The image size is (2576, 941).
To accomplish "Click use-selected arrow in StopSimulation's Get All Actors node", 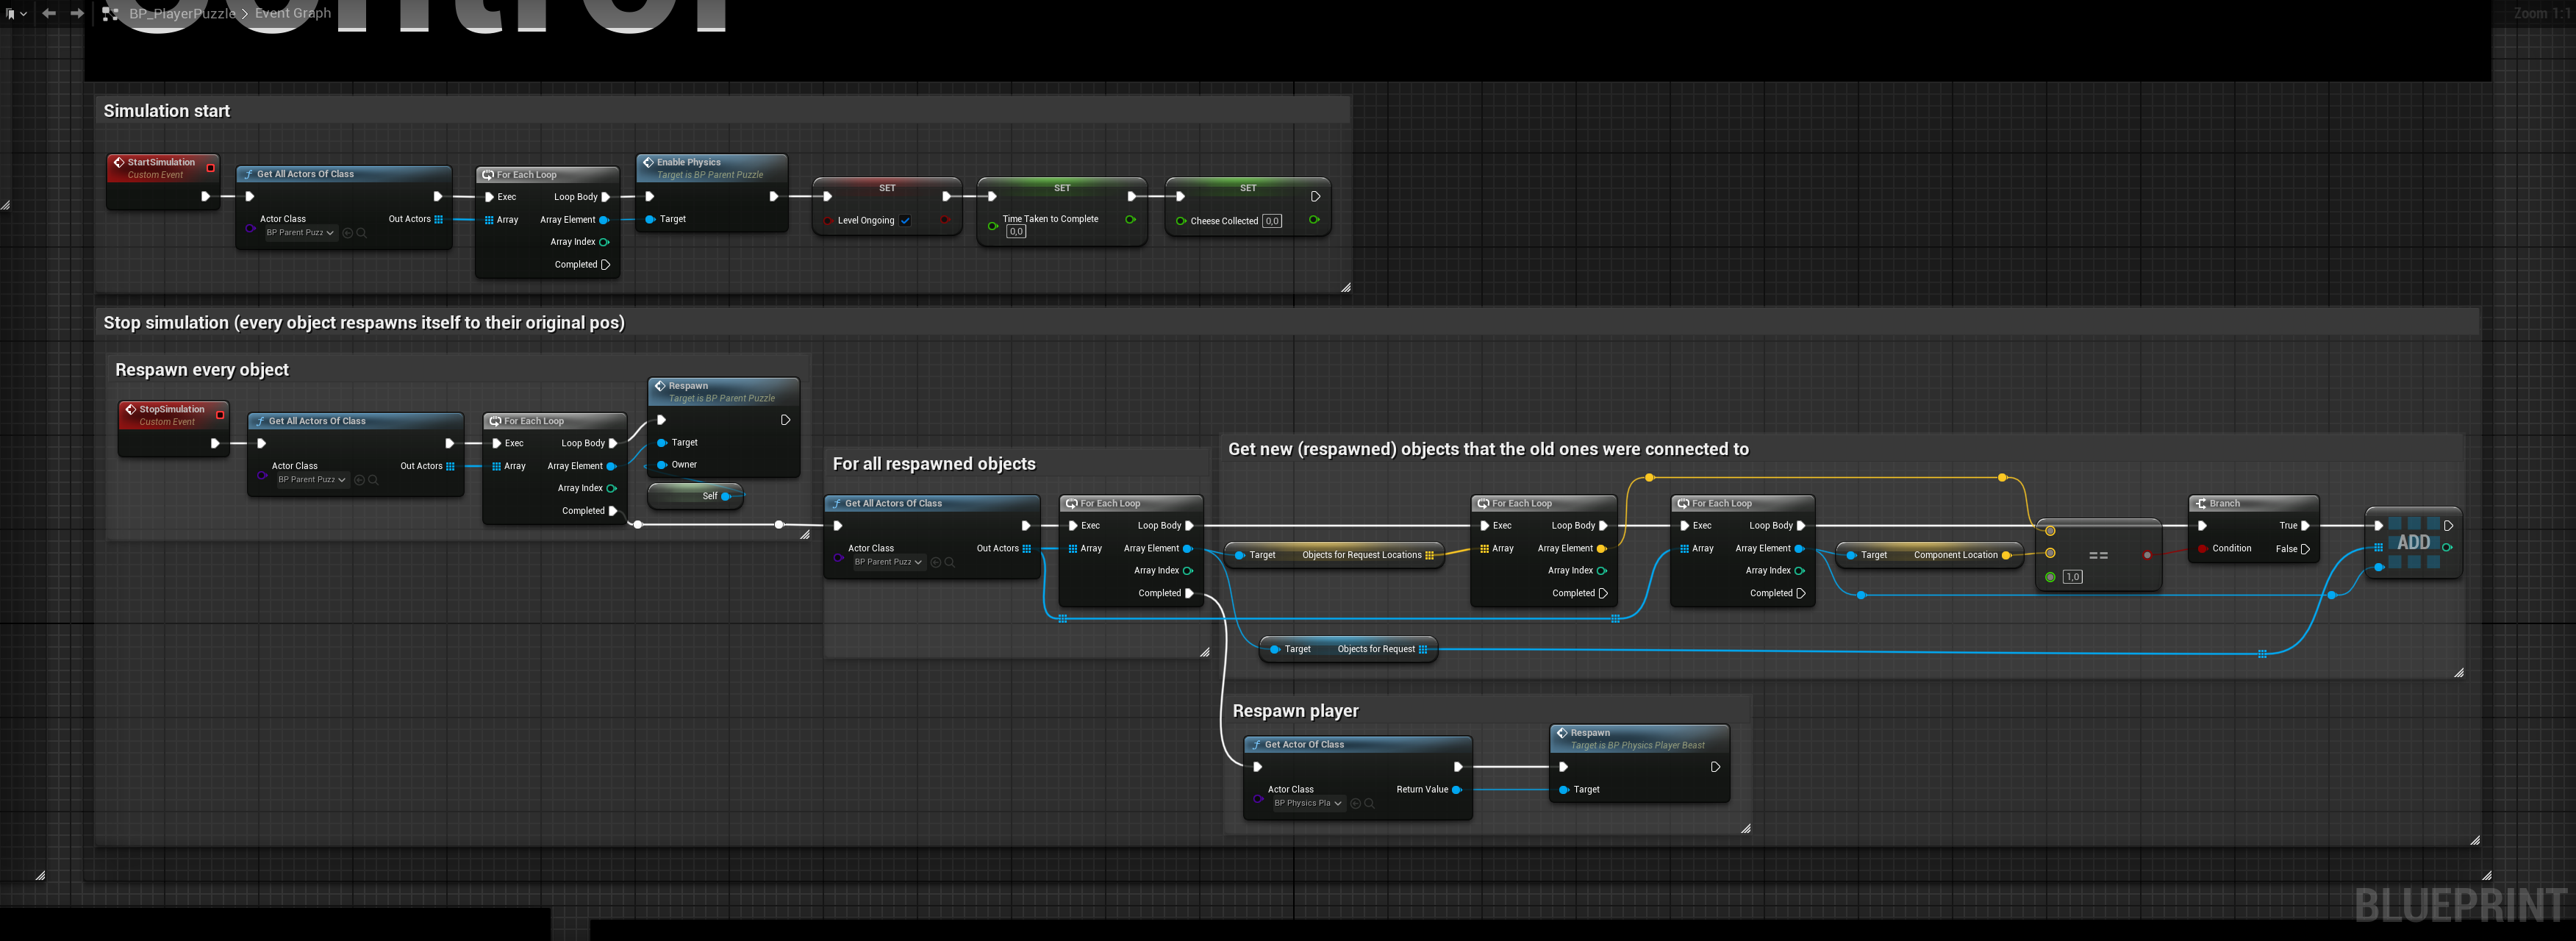I will click(x=359, y=480).
